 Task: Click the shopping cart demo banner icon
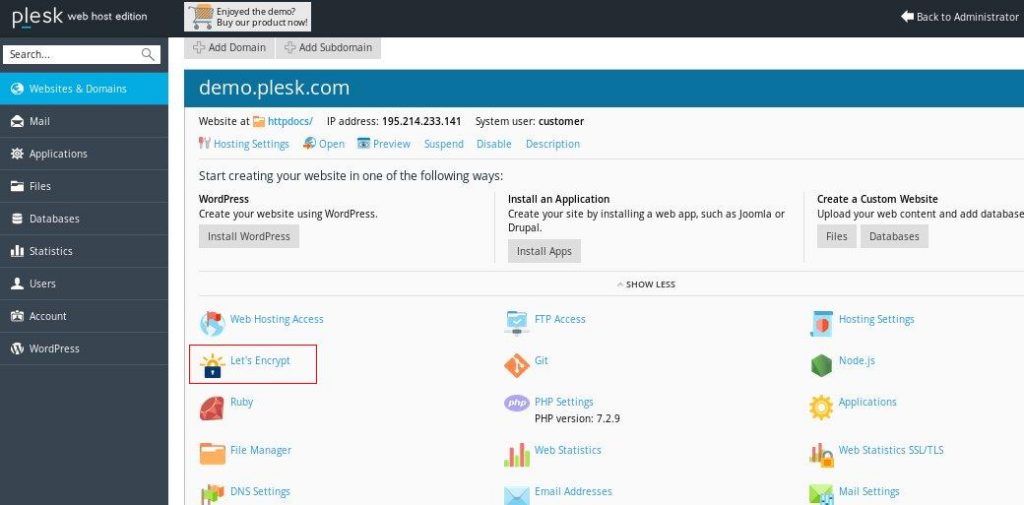click(x=200, y=16)
